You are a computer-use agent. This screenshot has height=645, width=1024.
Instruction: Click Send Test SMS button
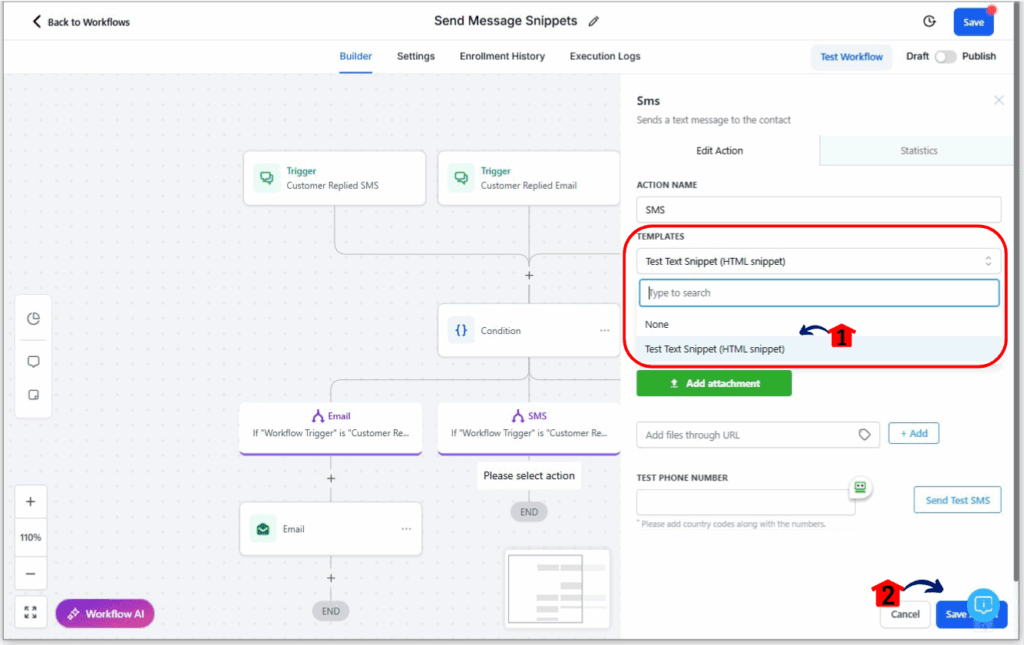pos(957,500)
